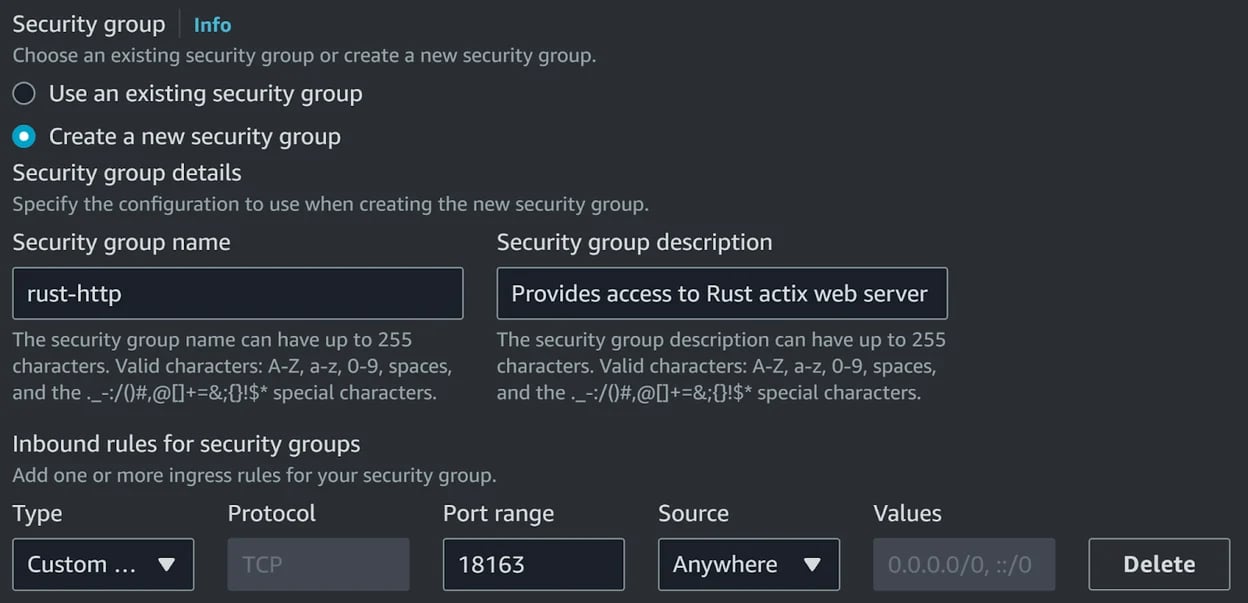
Task: Open the Source dropdown set to Anywhere
Action: coord(748,564)
